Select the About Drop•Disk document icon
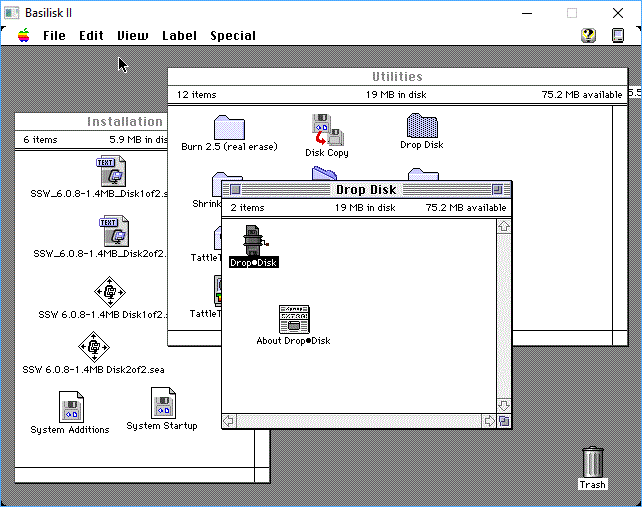642x507 pixels. point(294,319)
